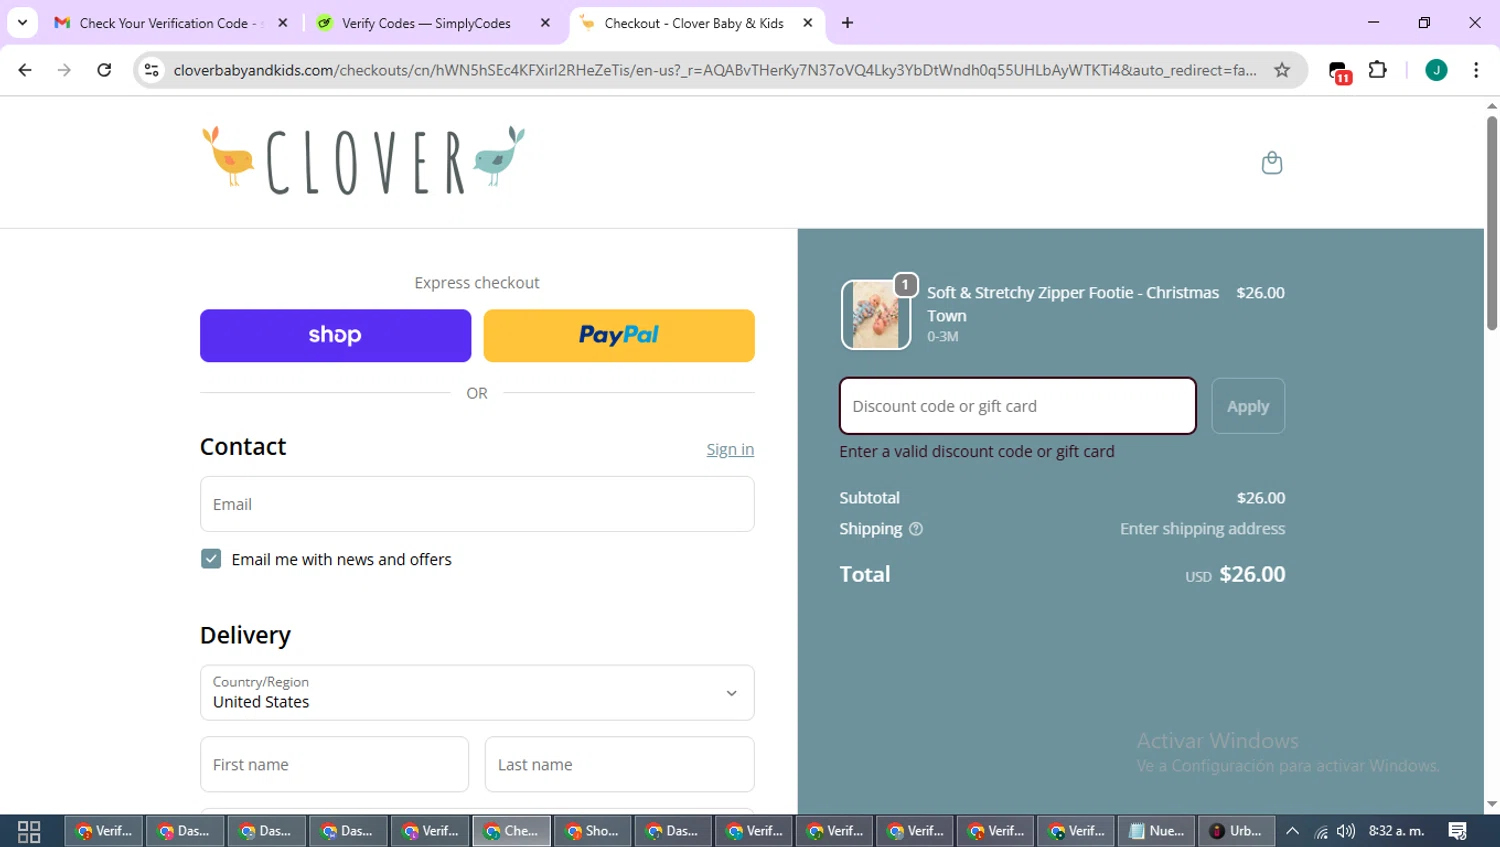Reload the checkout page
Image resolution: width=1500 pixels, height=847 pixels.
(x=104, y=70)
